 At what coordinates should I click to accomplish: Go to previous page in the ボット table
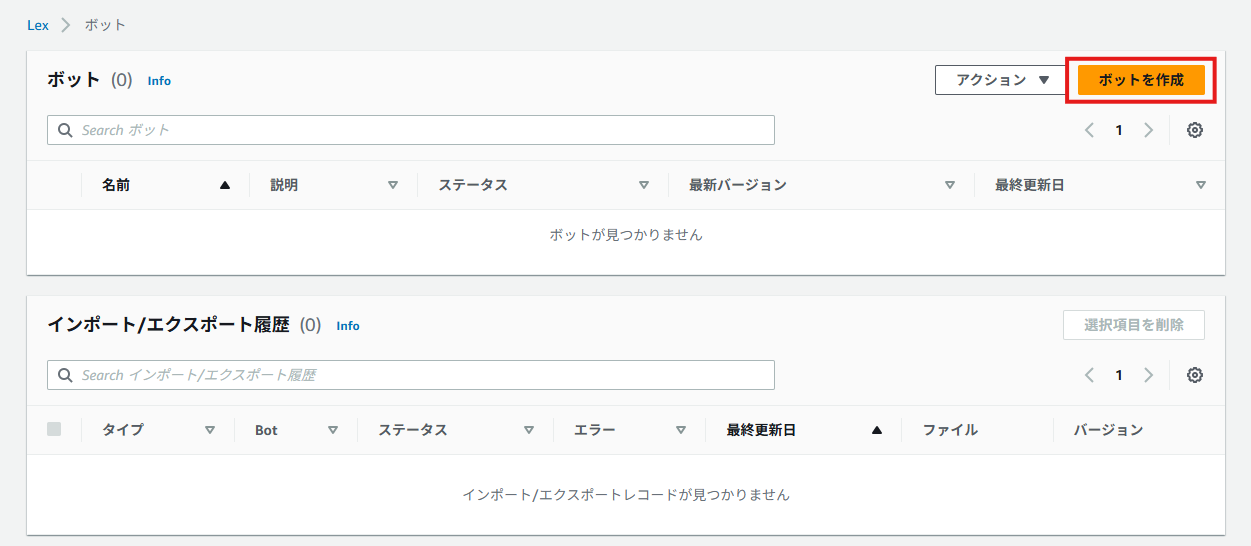coord(1090,130)
